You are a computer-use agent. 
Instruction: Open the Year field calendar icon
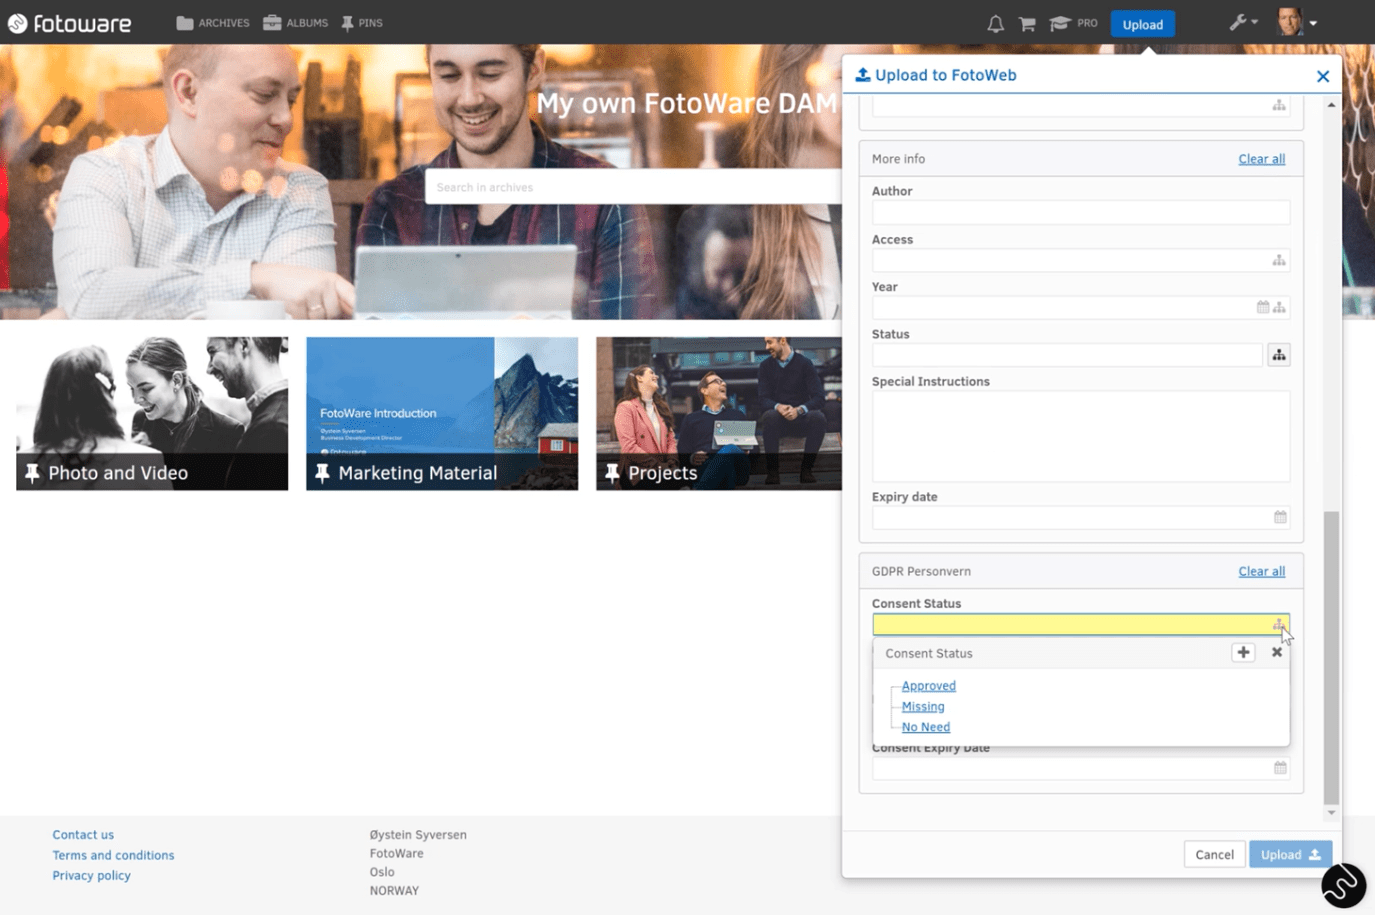click(x=1262, y=307)
